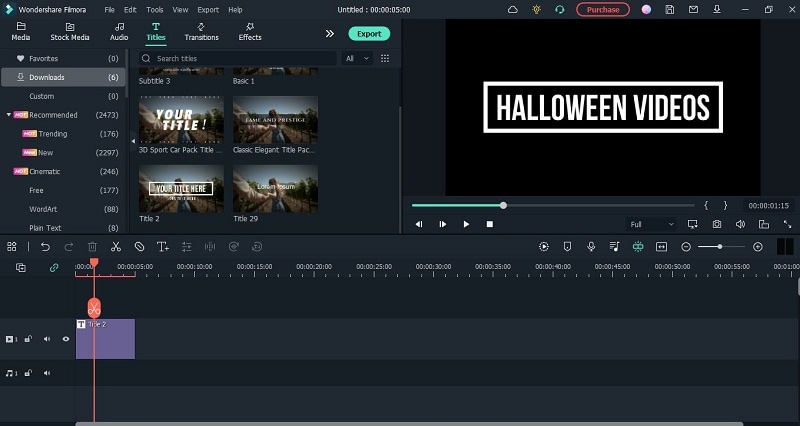800x426 pixels.
Task: Toggle the grid view icon
Action: pos(385,58)
